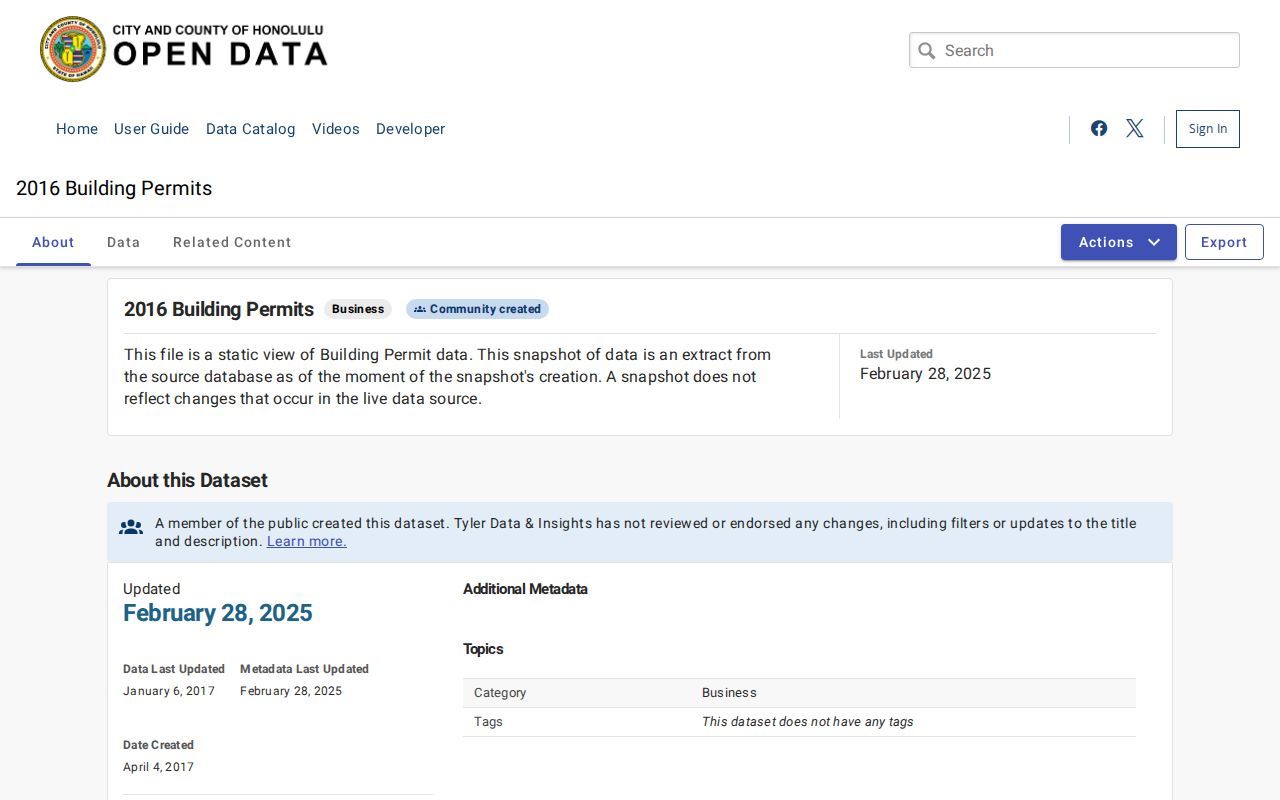This screenshot has height=800, width=1280.
Task: Expand the Actions dropdown
Action: click(x=1119, y=242)
